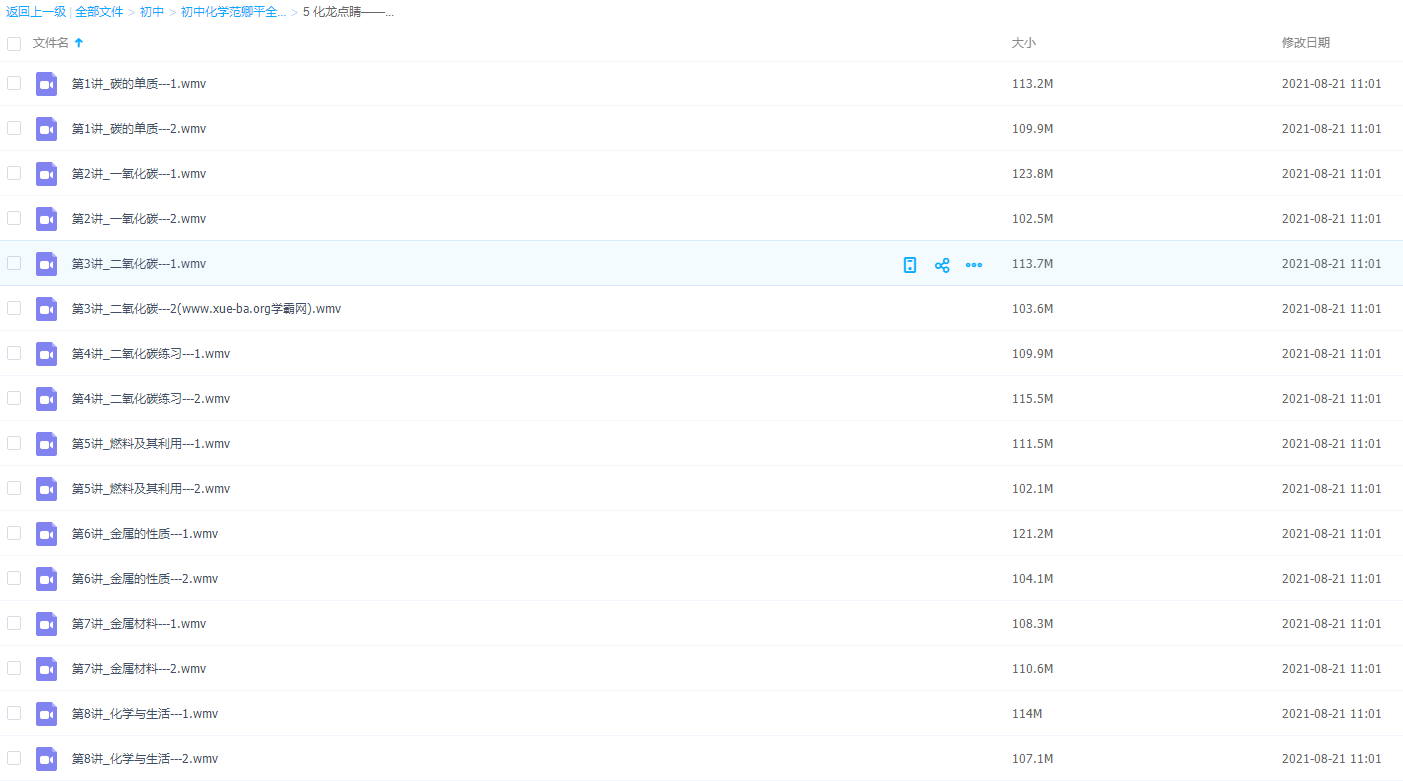
Task: Click video icon of 第8讲_化学与生活---2.wmv
Action: pyautogui.click(x=47, y=759)
